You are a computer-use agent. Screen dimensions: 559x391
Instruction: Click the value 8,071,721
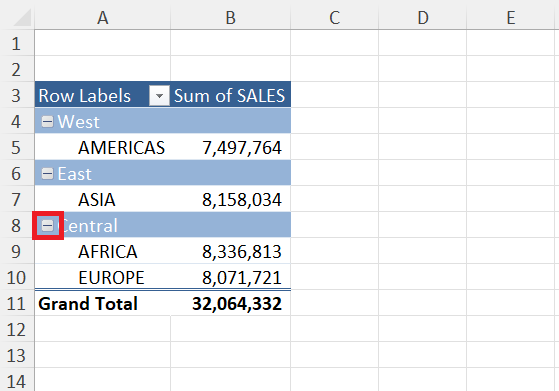pyautogui.click(x=242, y=278)
